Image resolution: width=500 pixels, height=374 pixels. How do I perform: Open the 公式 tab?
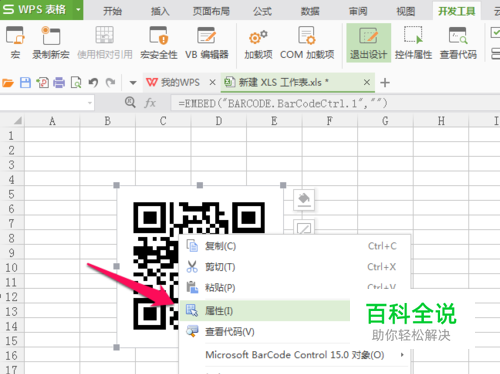pyautogui.click(x=262, y=11)
